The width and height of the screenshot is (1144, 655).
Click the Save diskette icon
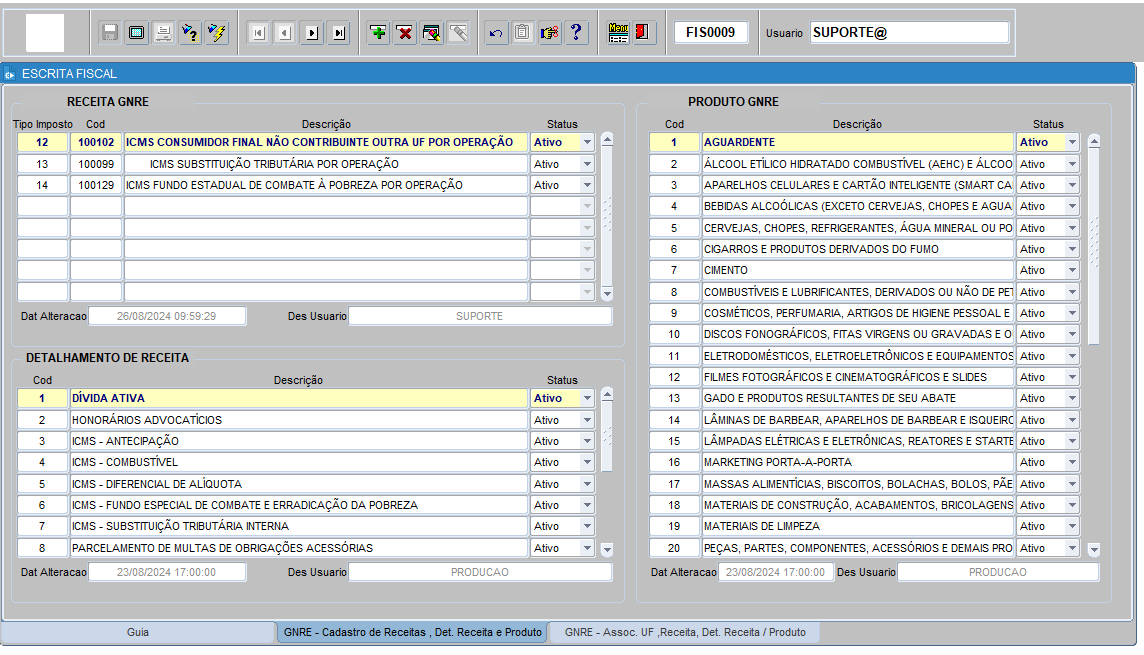pos(110,32)
